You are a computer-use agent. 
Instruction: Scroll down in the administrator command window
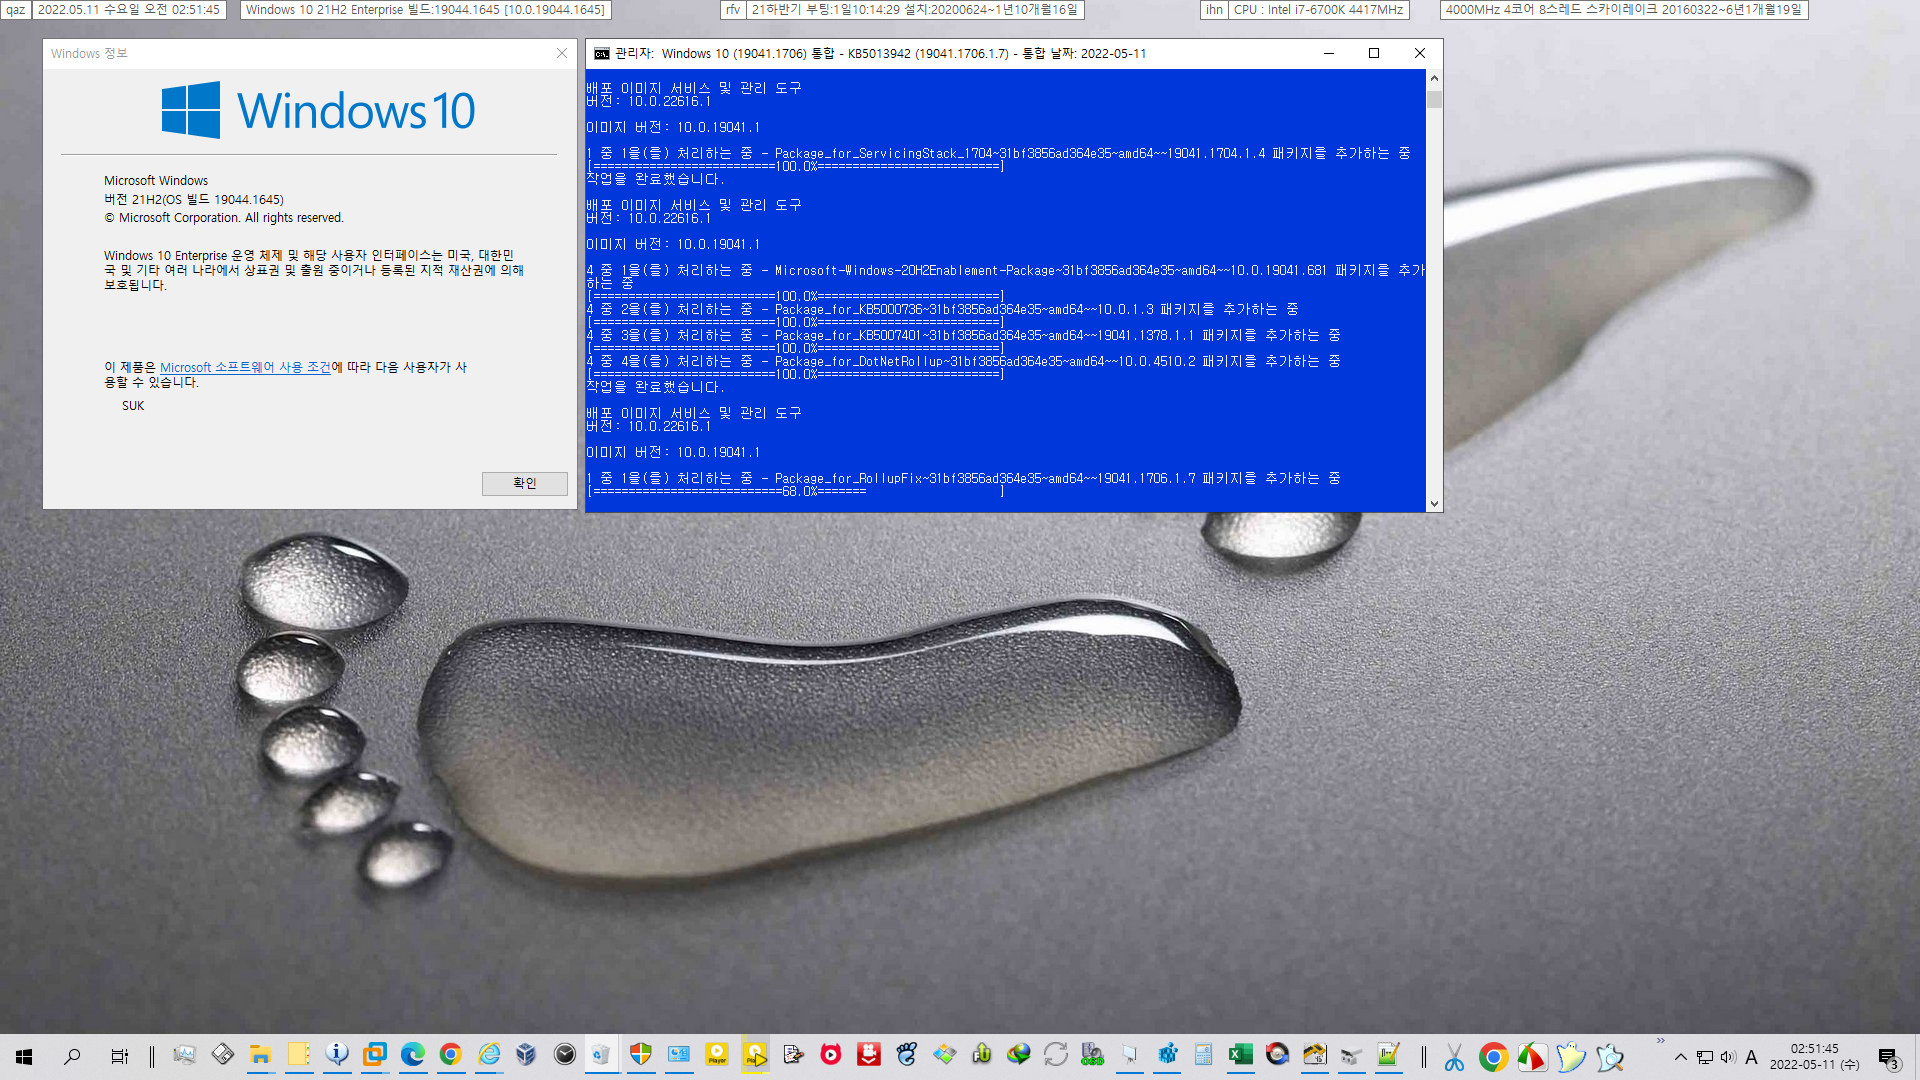click(x=1433, y=504)
